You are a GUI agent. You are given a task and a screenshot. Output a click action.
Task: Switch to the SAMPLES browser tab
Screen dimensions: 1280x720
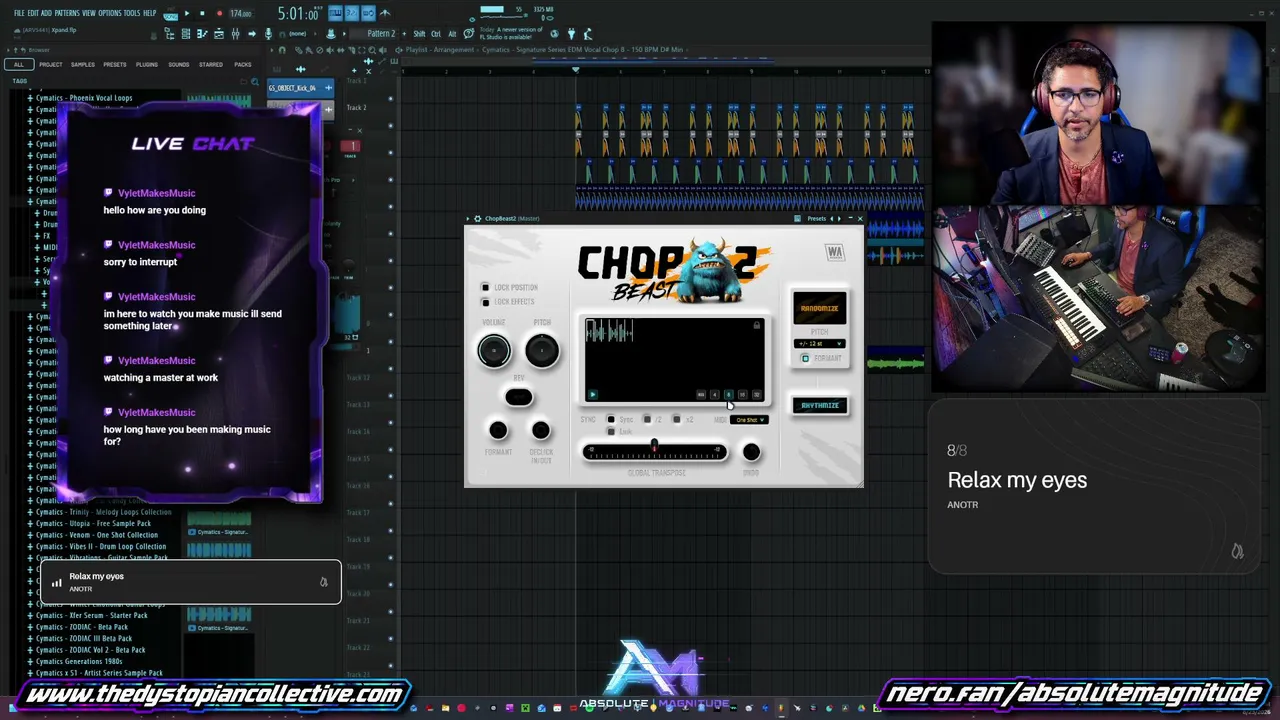[83, 65]
